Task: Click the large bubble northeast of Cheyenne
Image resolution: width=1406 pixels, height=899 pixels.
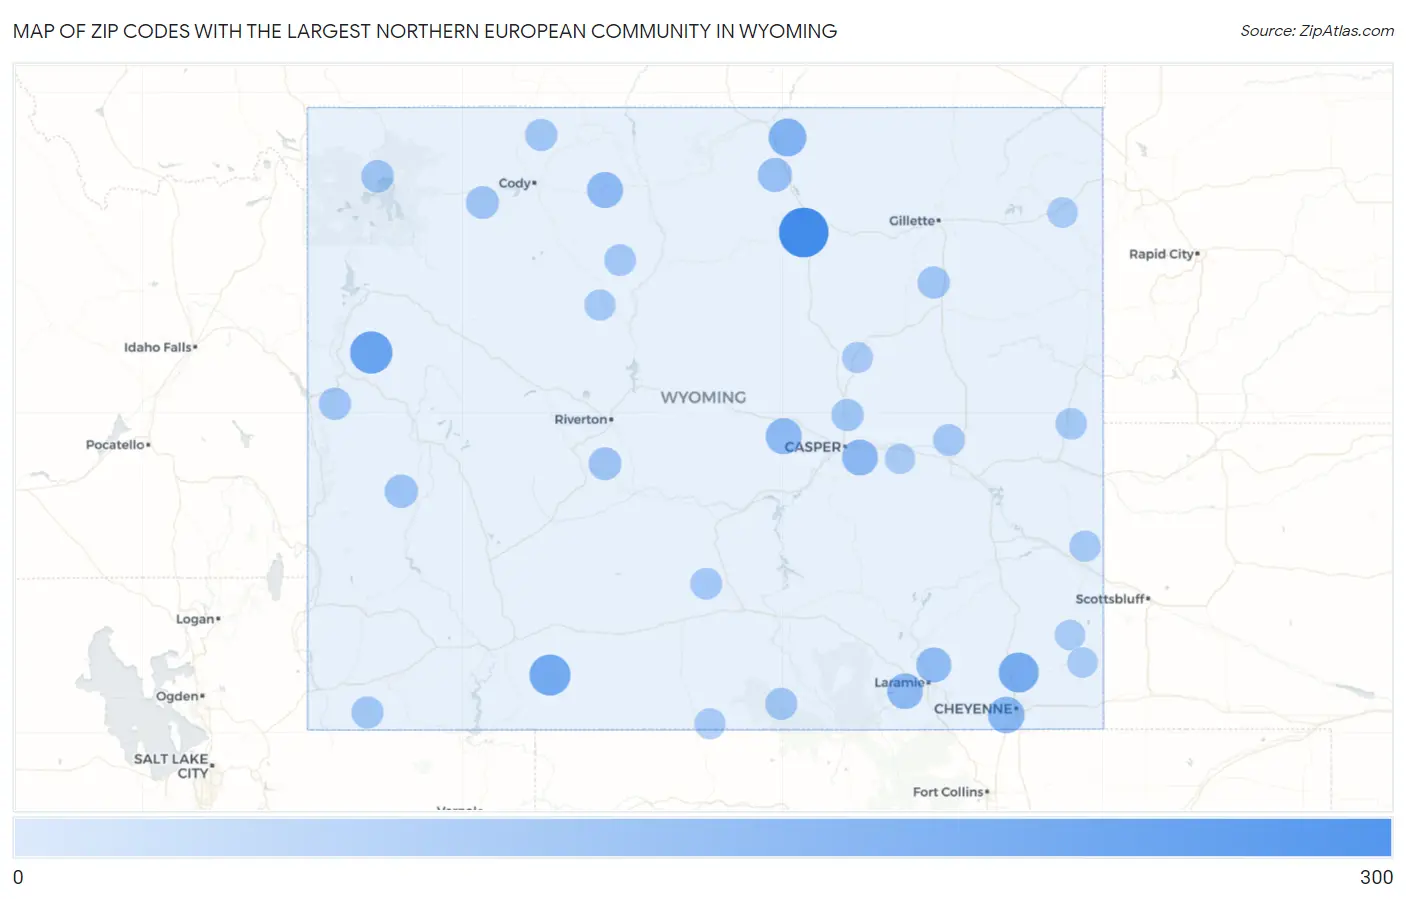Action: click(x=1018, y=672)
